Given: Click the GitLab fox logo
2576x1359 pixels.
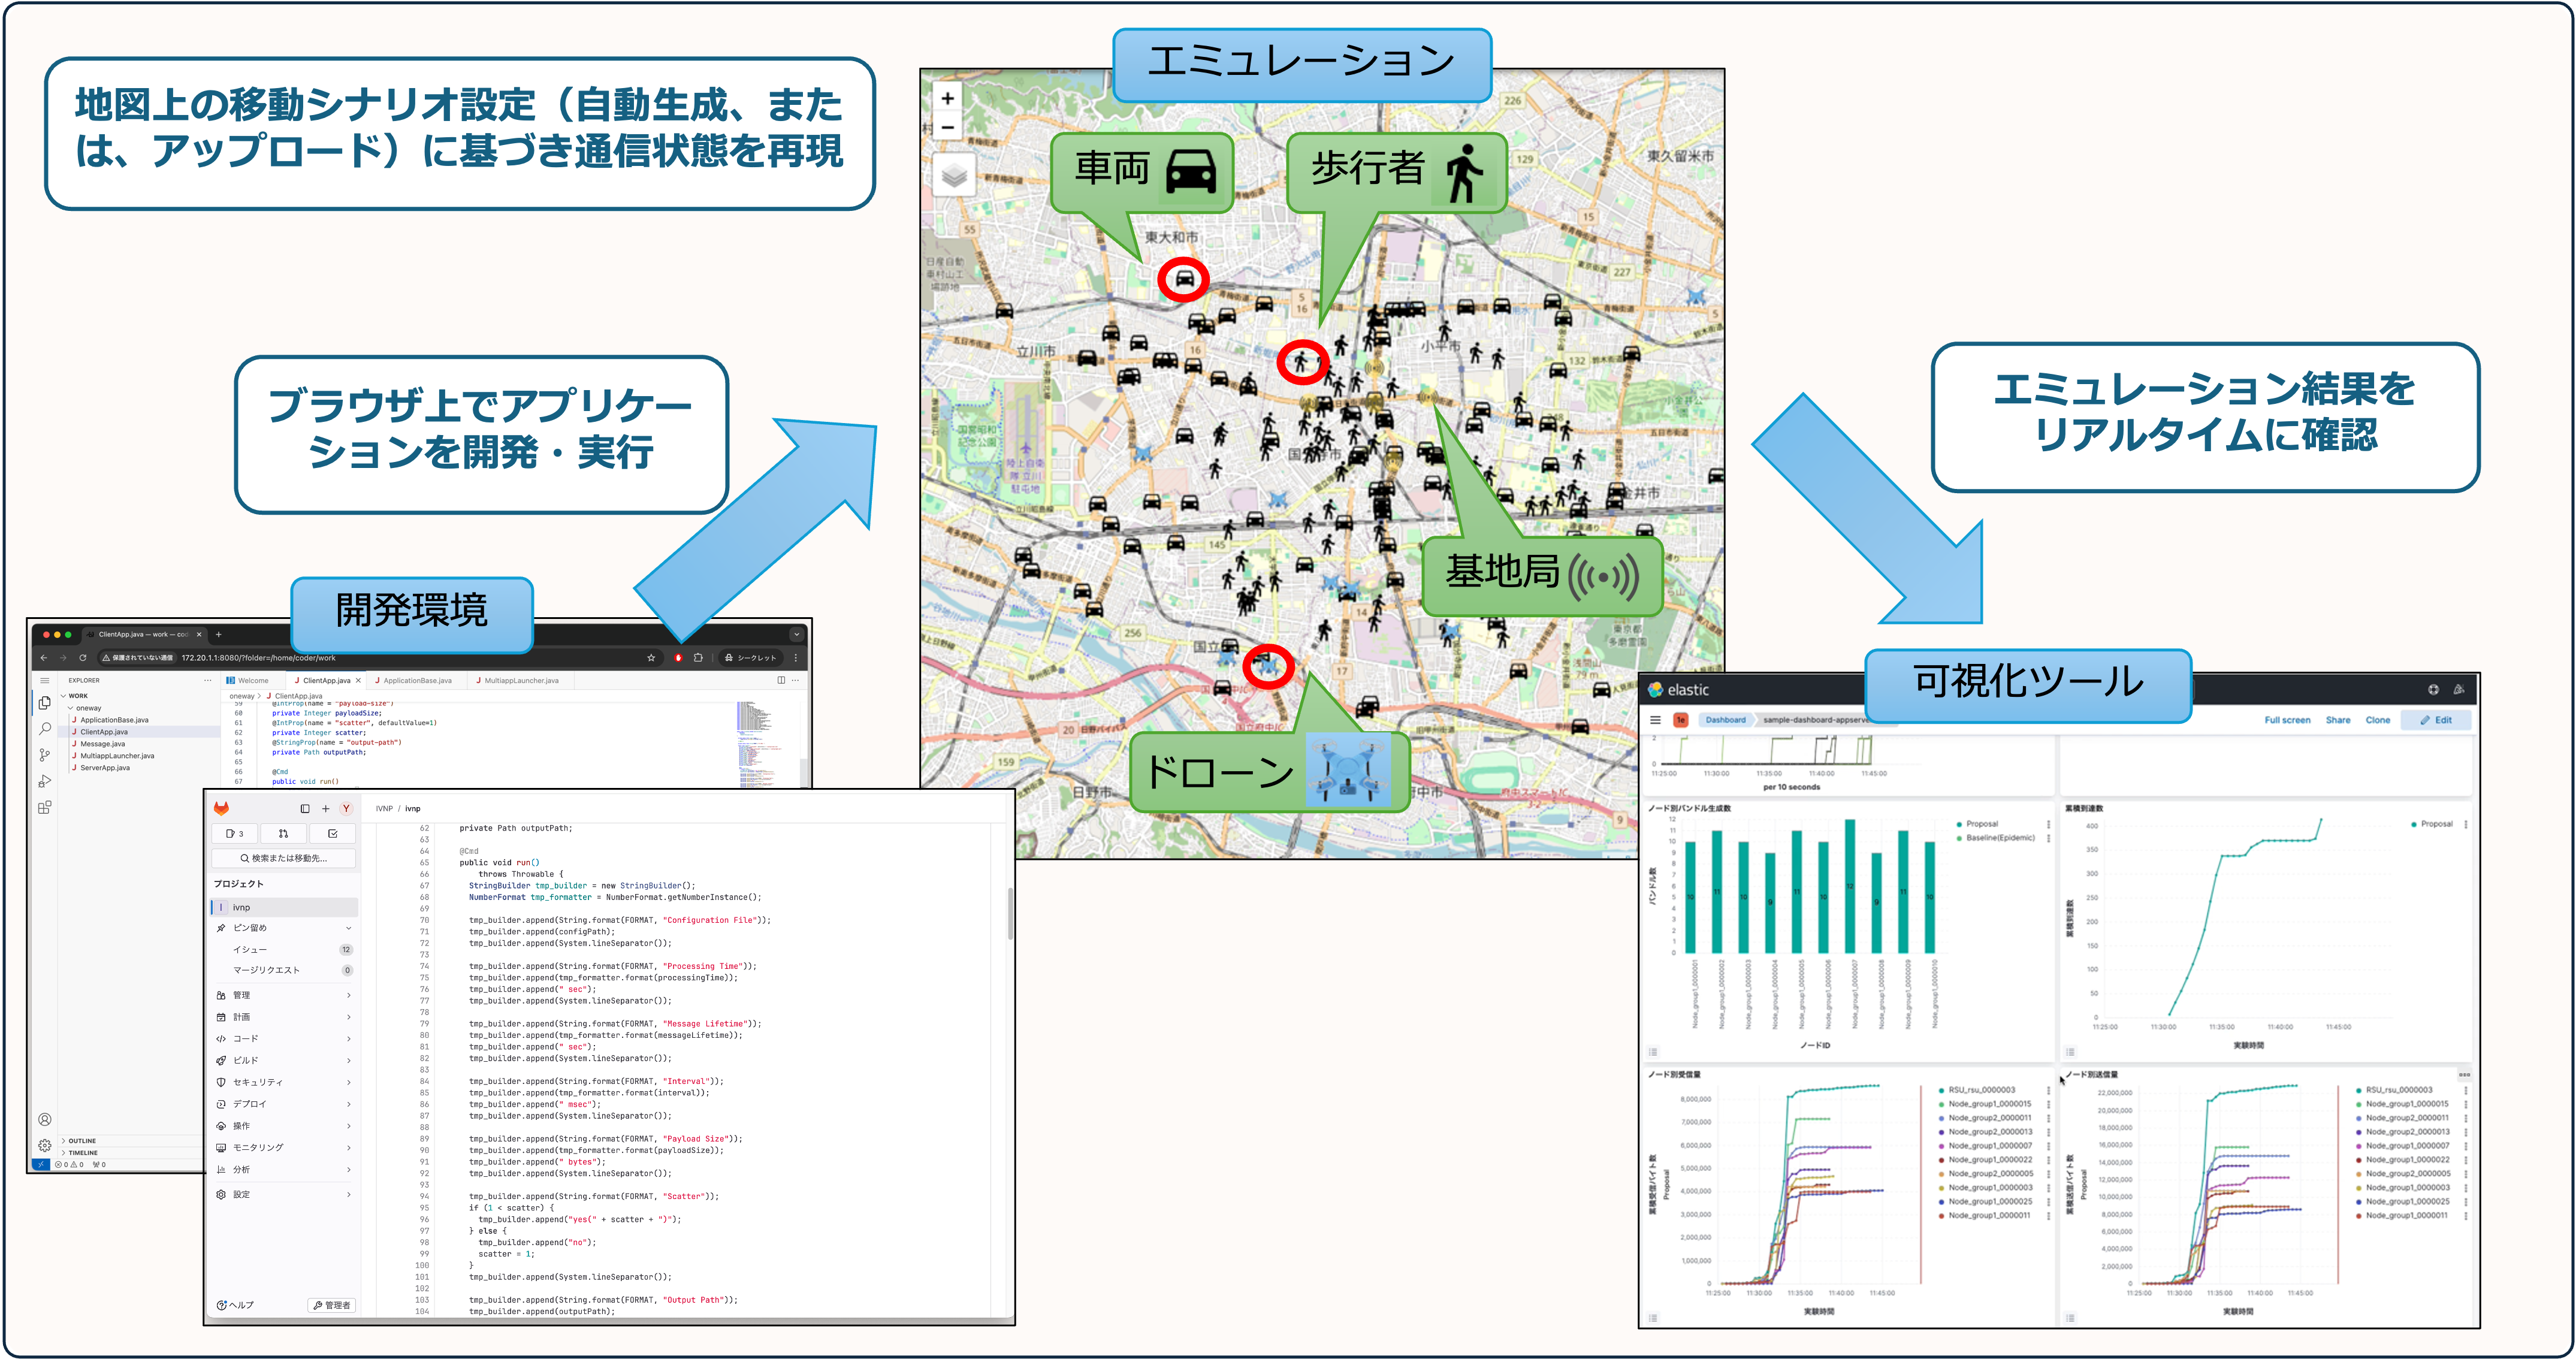Looking at the screenshot, I should tap(221, 808).
